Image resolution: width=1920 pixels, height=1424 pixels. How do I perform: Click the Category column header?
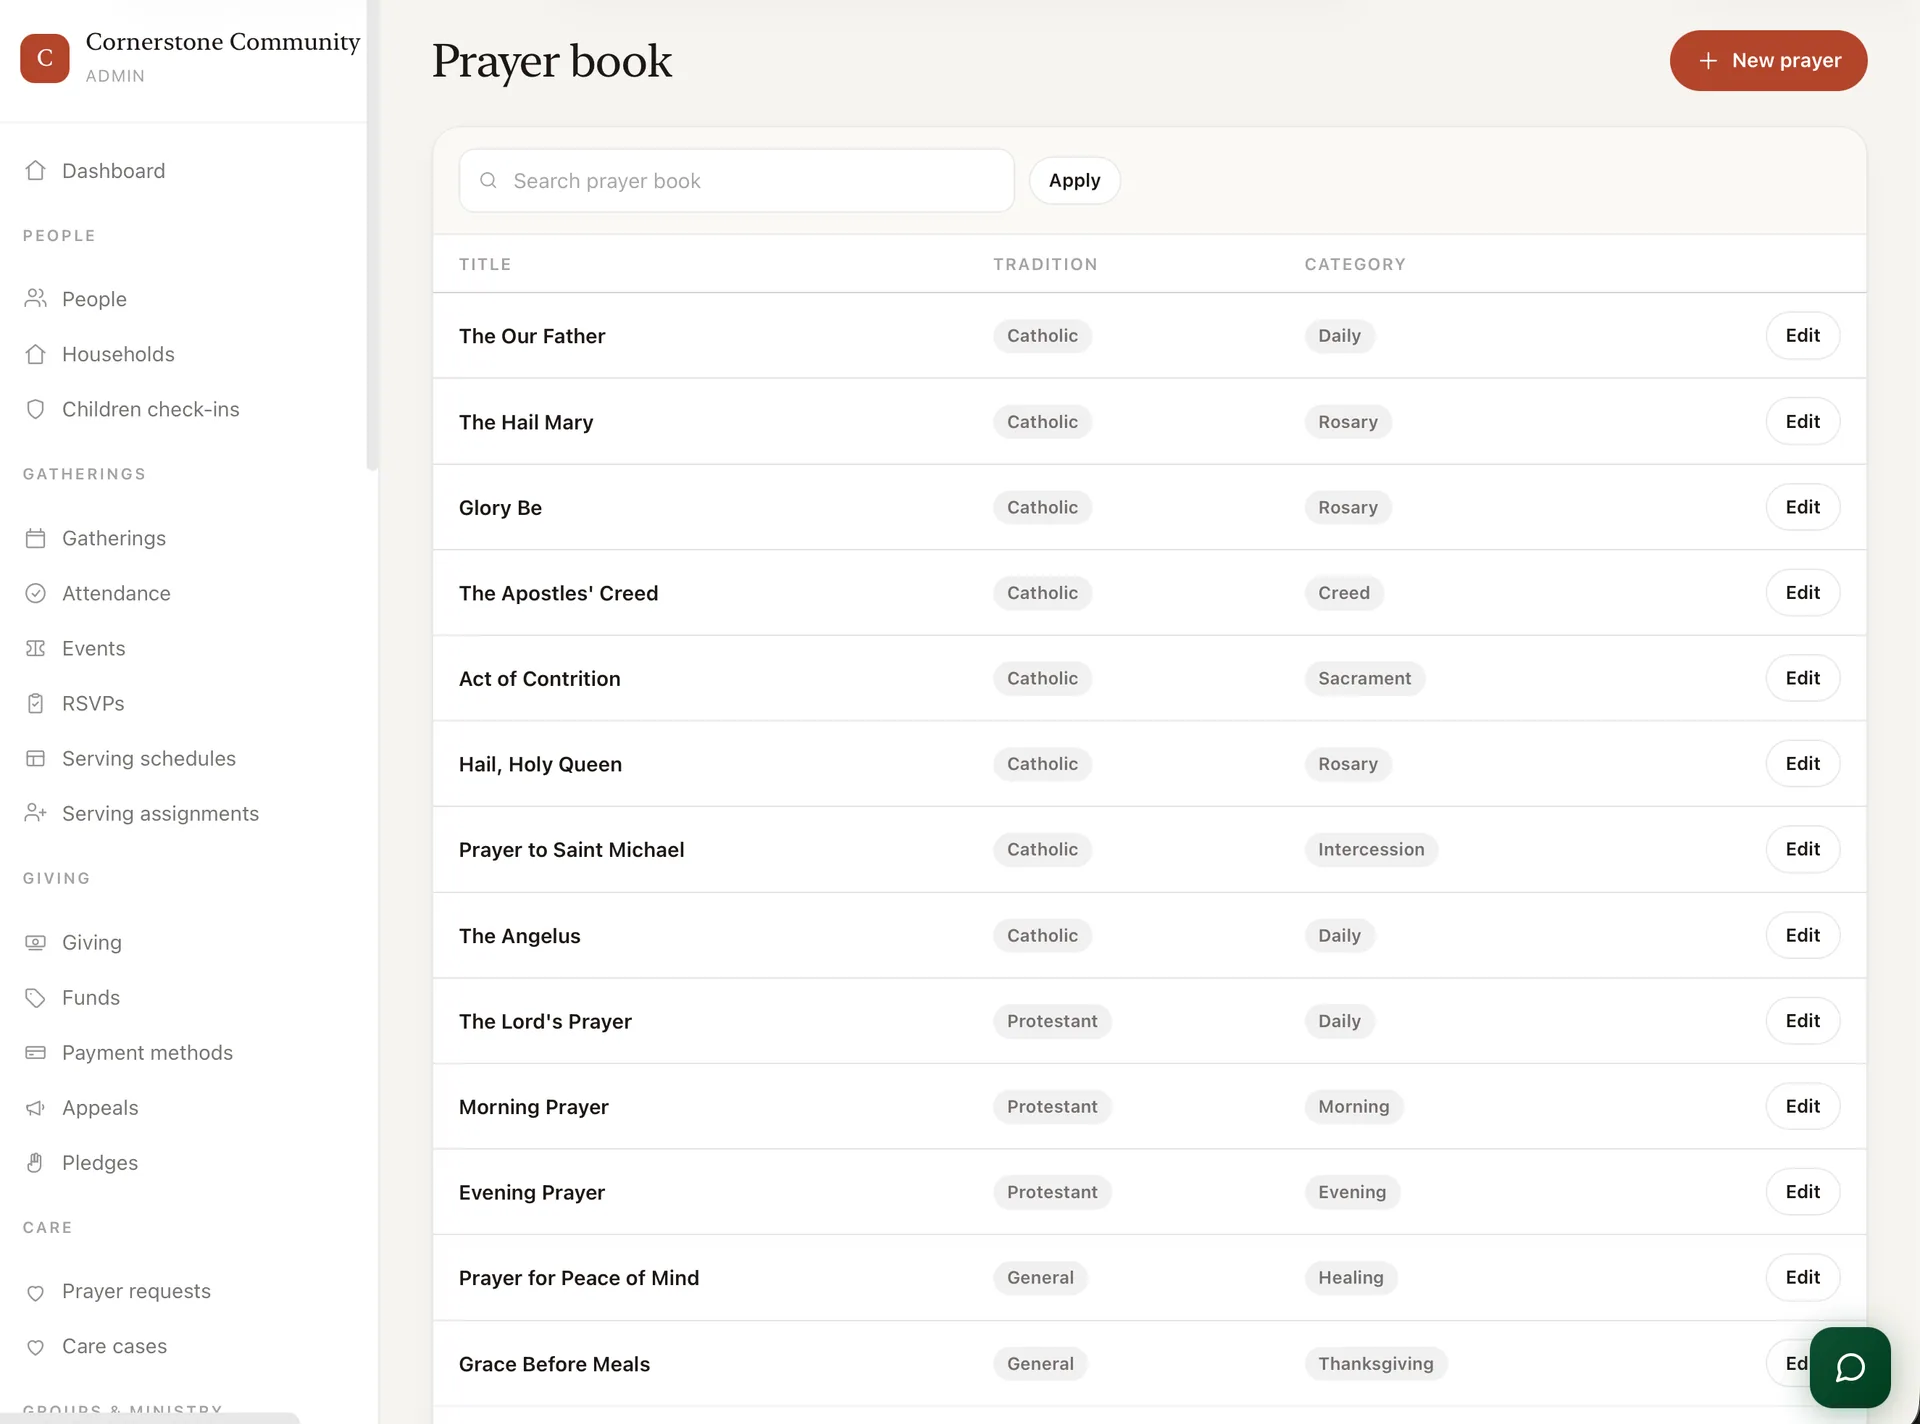(x=1355, y=264)
